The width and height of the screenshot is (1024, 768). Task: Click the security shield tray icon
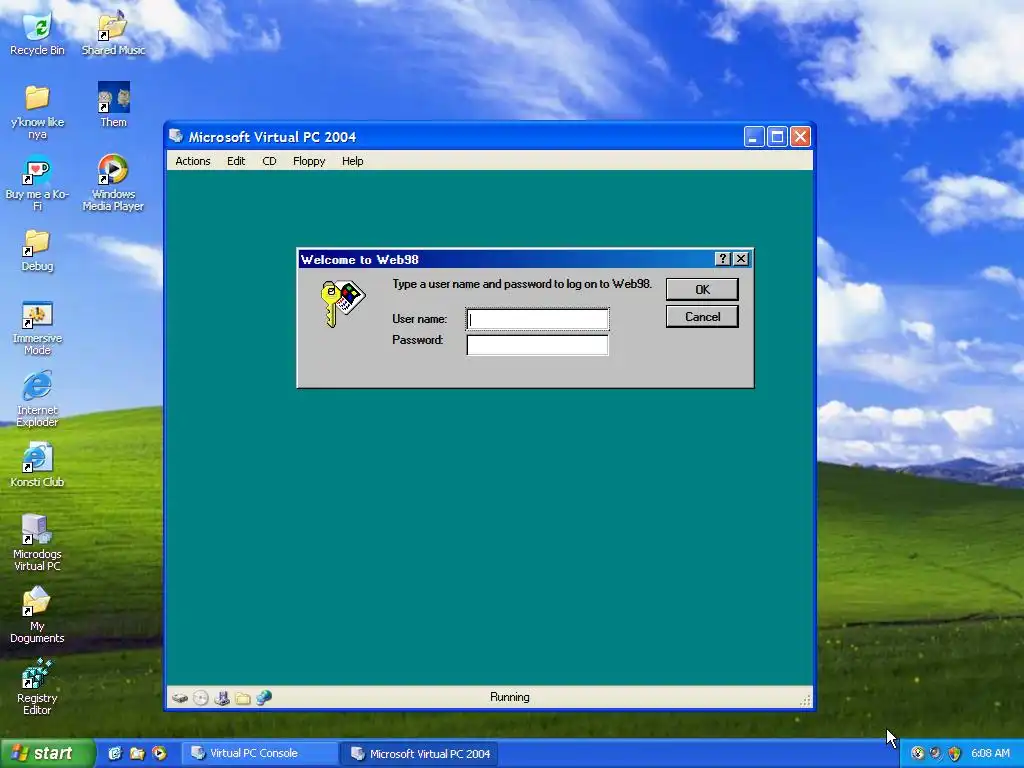pos(954,754)
